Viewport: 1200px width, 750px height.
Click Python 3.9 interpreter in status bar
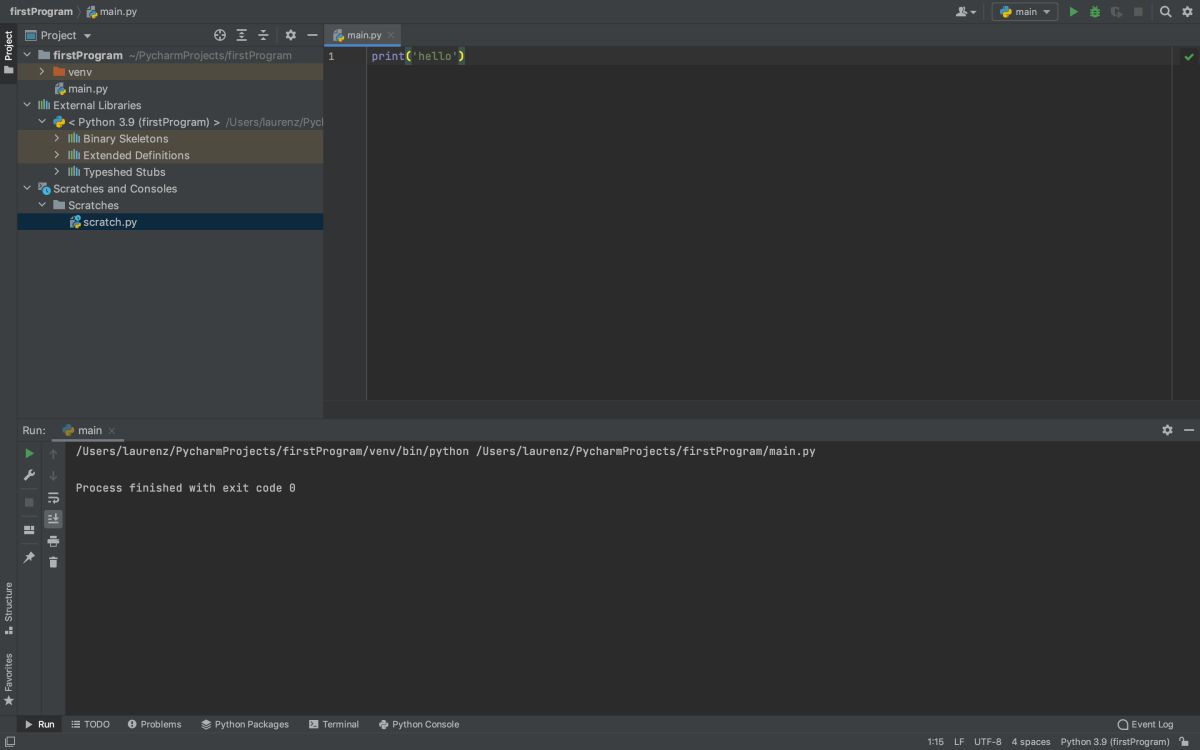[x=1114, y=742]
